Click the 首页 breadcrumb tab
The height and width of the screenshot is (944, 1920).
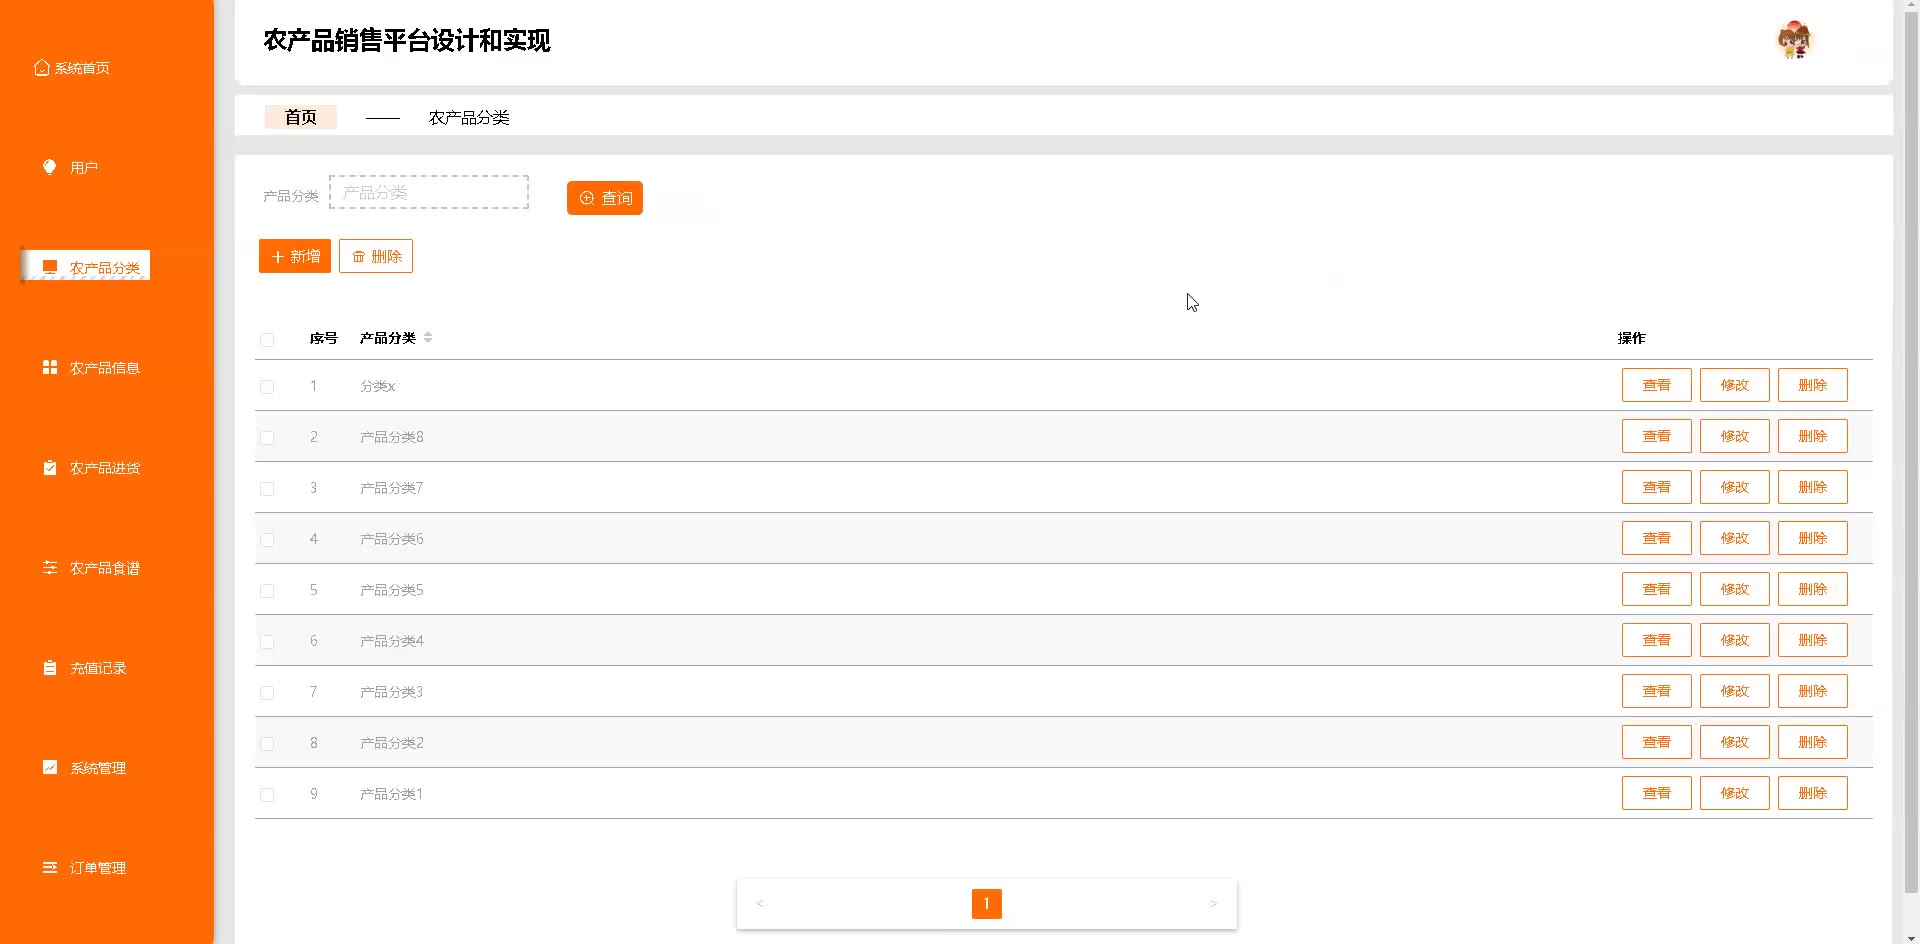coord(300,117)
